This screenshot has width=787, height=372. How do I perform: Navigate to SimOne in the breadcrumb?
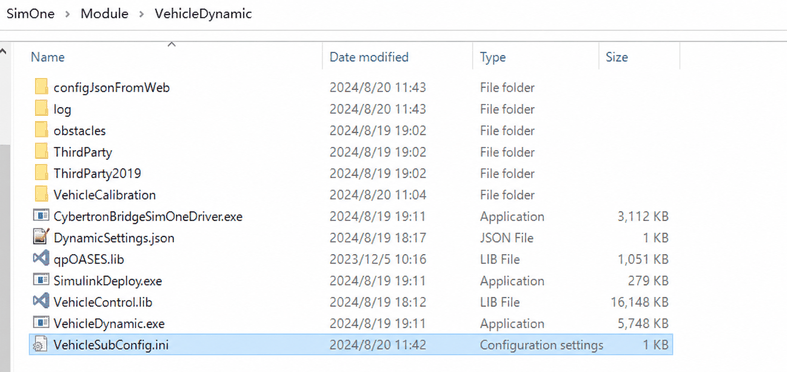pyautogui.click(x=30, y=14)
